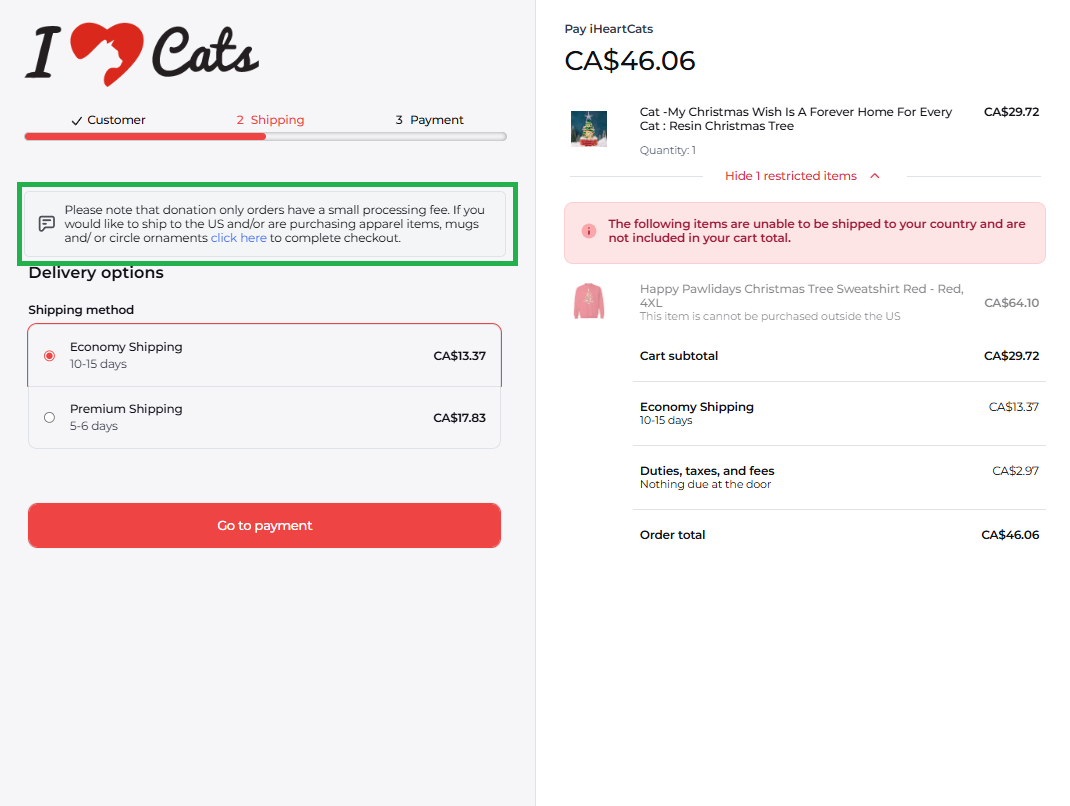Click the Customer step checkmark icon

click(x=76, y=121)
